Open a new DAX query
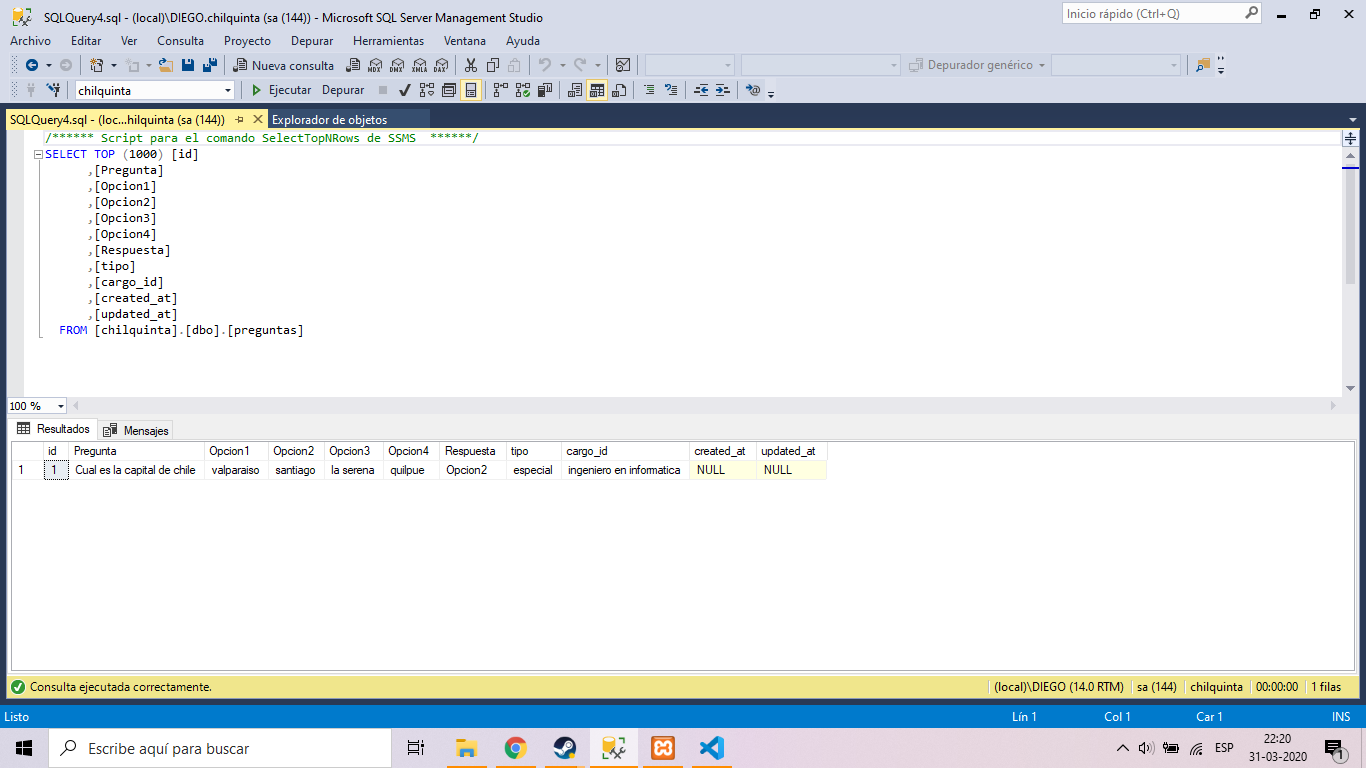 440,65
